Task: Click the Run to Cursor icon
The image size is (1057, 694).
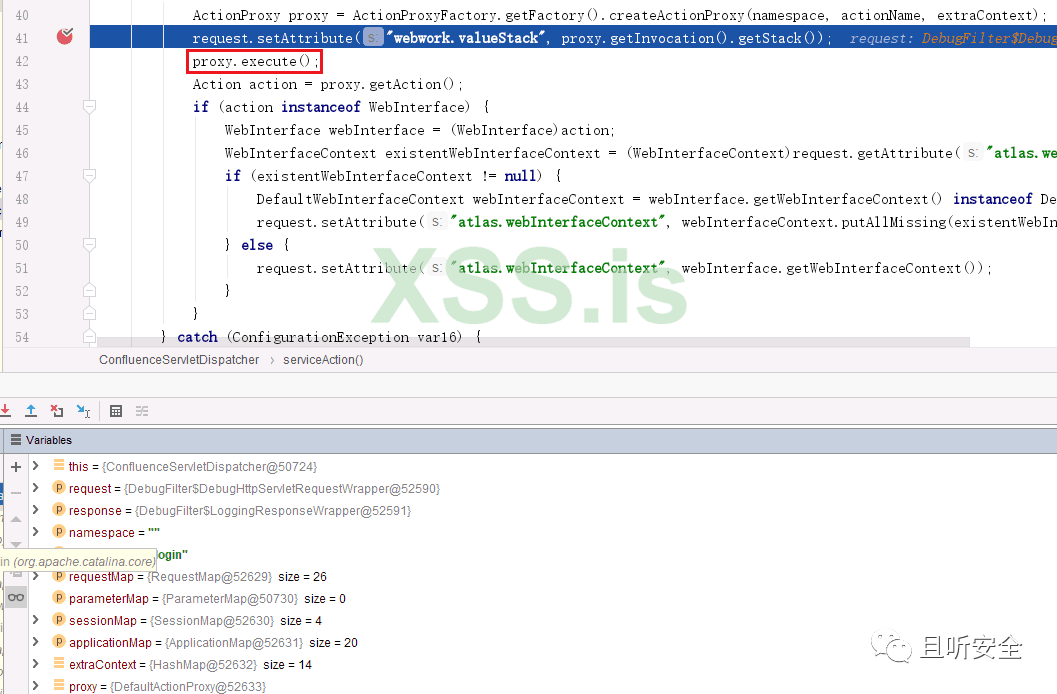Action: click(84, 410)
